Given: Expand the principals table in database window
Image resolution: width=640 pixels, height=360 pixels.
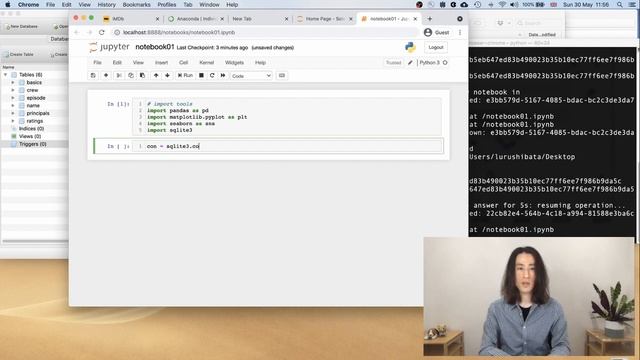Looking at the screenshot, I should click(13, 113).
